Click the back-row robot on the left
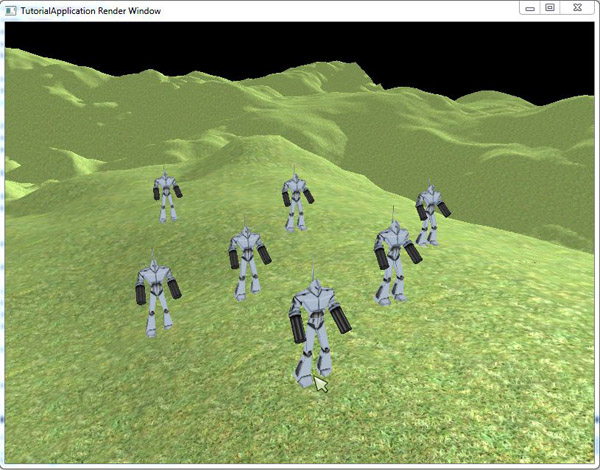This screenshot has width=600, height=470. pyautogui.click(x=166, y=195)
